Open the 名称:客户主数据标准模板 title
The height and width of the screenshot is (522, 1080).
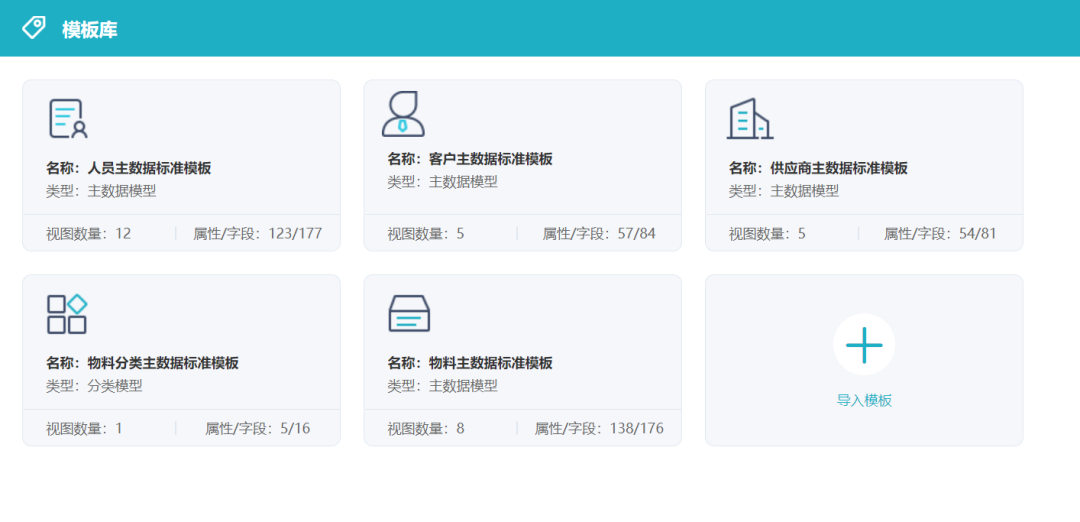470,159
